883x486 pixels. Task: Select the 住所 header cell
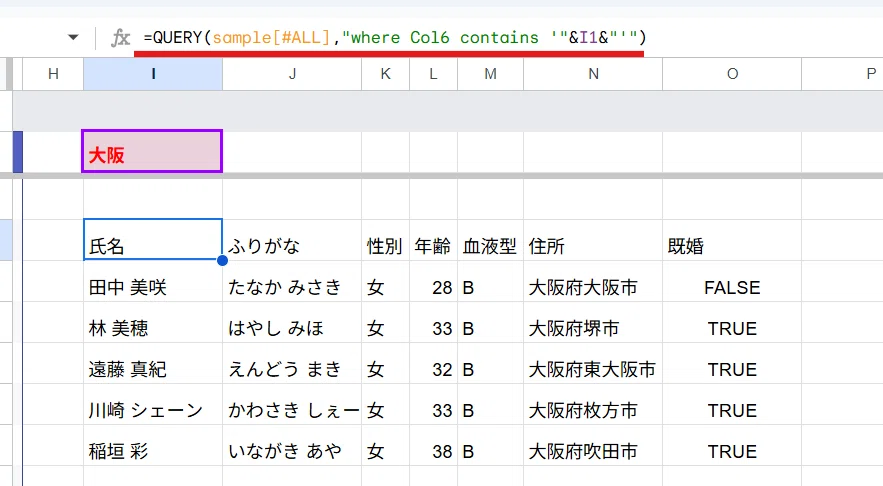pos(593,240)
